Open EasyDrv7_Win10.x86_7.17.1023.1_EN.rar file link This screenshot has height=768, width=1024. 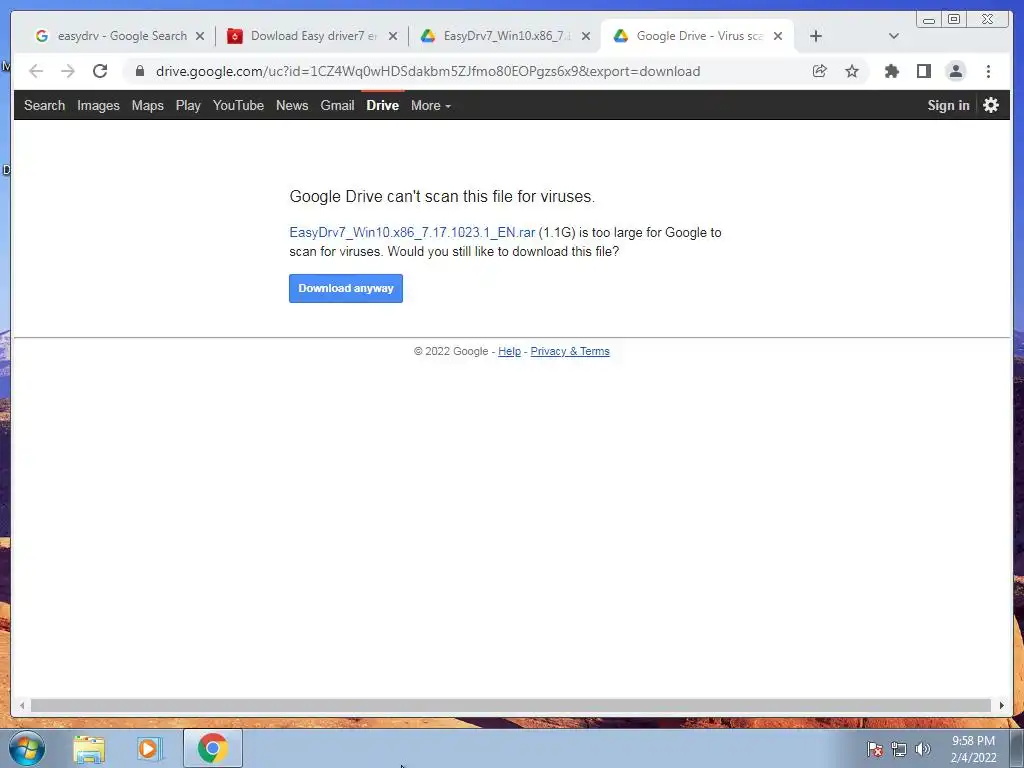tap(412, 232)
